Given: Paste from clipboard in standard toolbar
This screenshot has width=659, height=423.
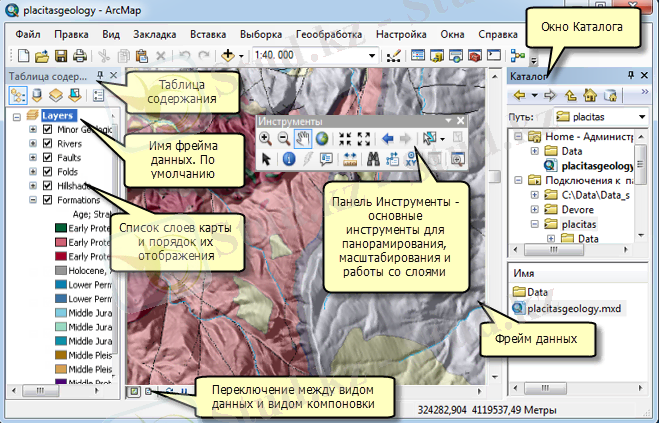Looking at the screenshot, I should (142, 56).
